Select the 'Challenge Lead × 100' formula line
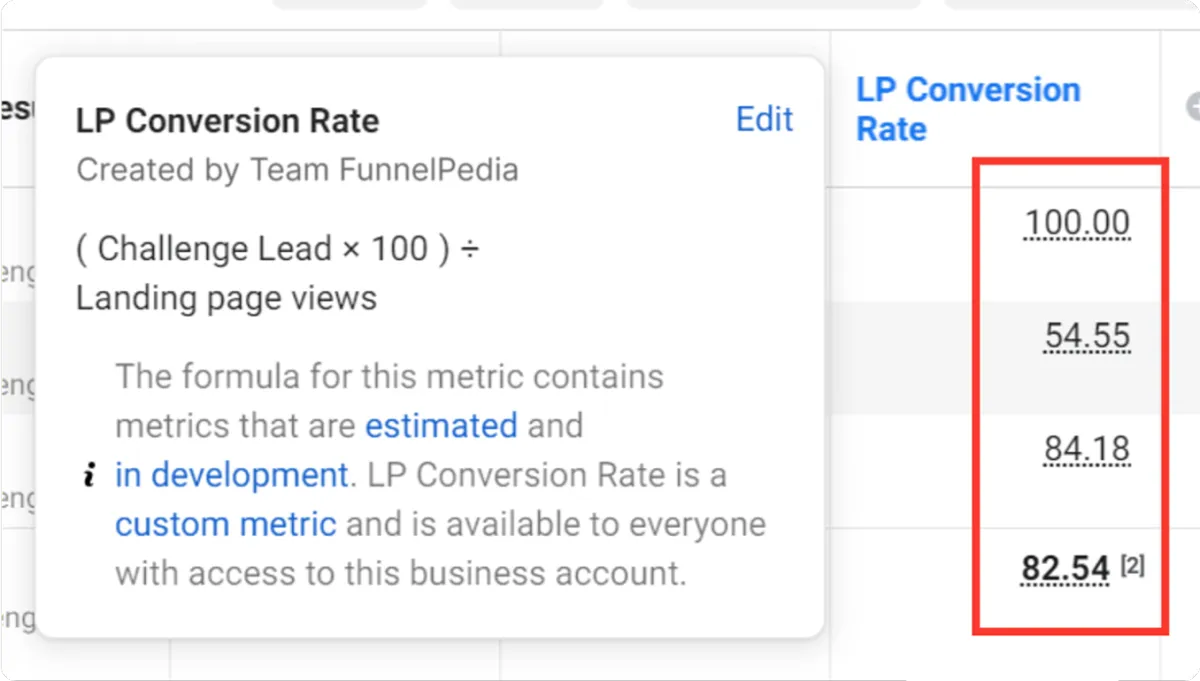1200x681 pixels. [x=277, y=248]
